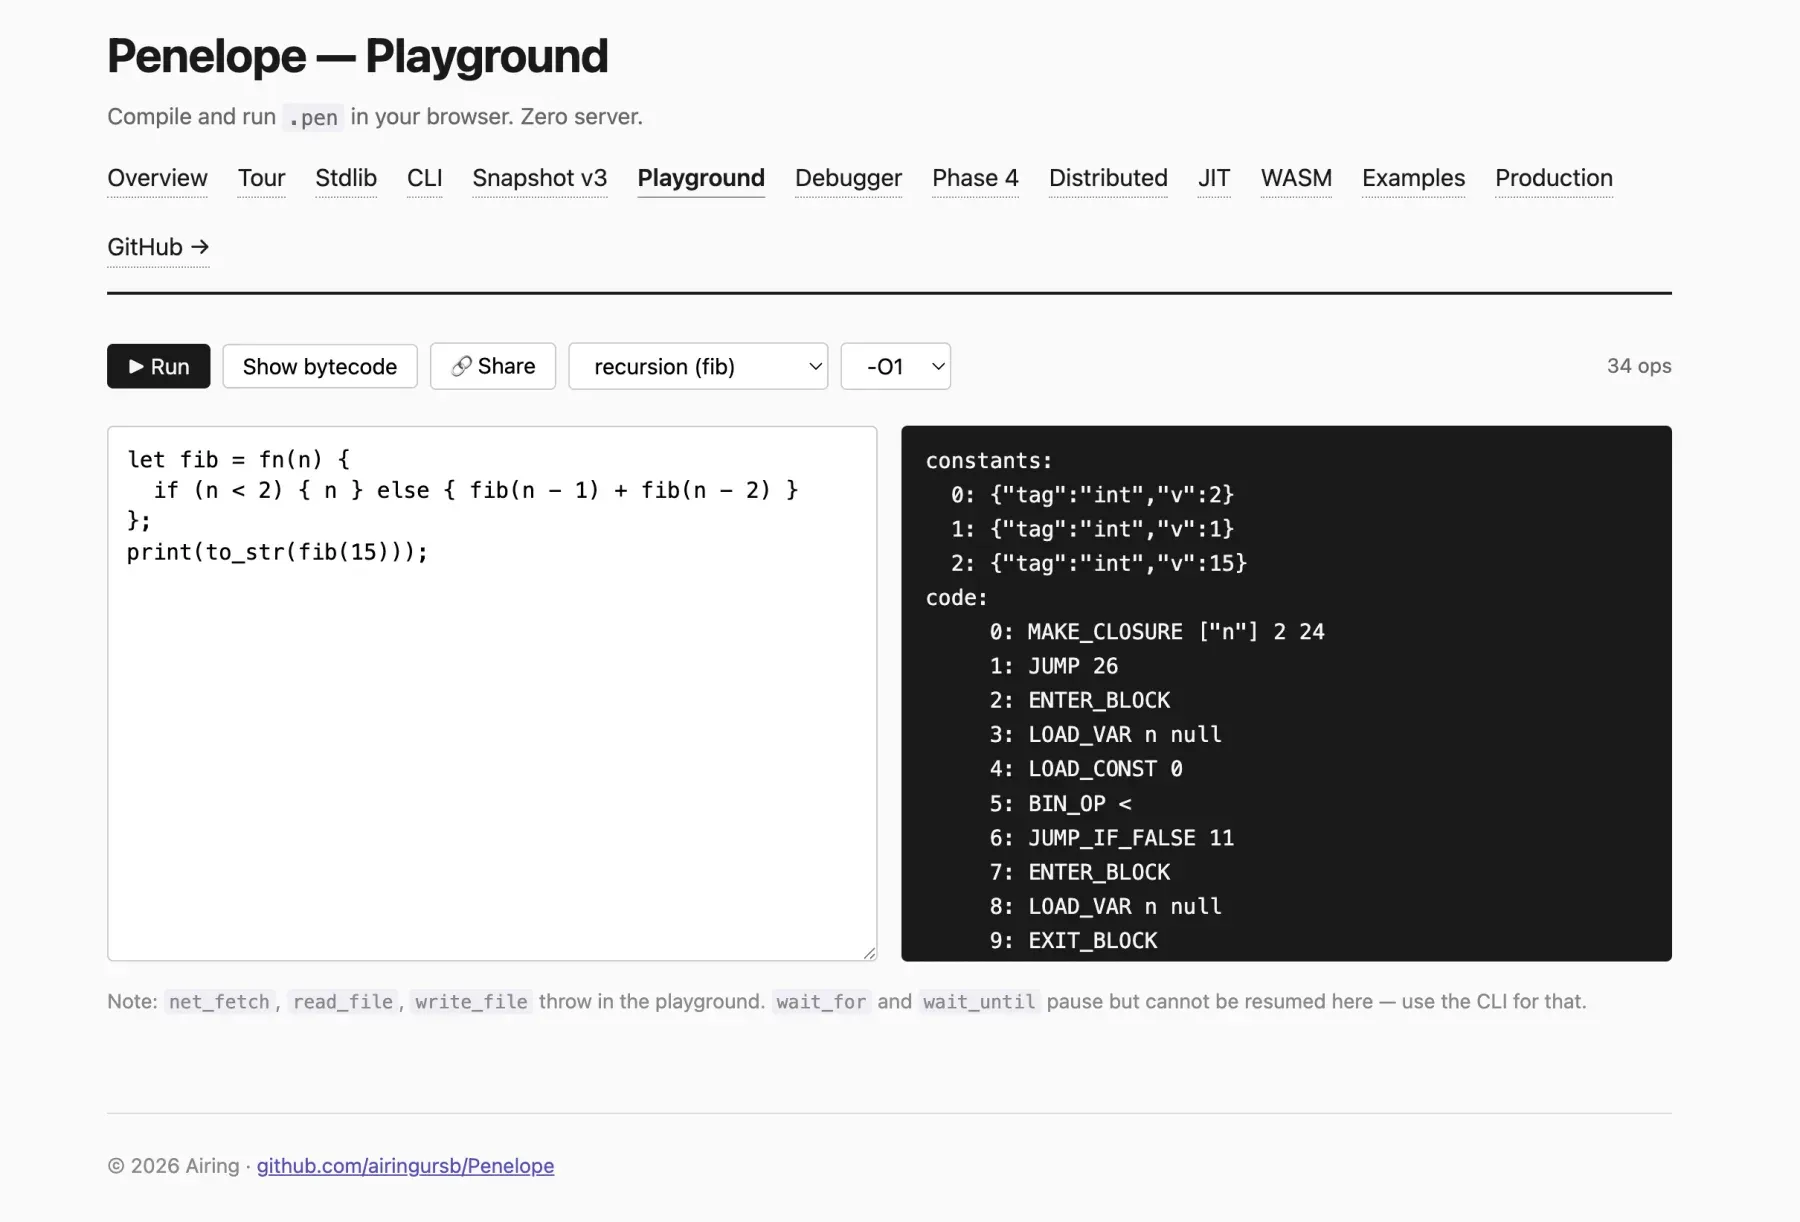1800x1222 pixels.
Task: Click the JUMP_IF_FALSE 11 line
Action: tap(1112, 838)
